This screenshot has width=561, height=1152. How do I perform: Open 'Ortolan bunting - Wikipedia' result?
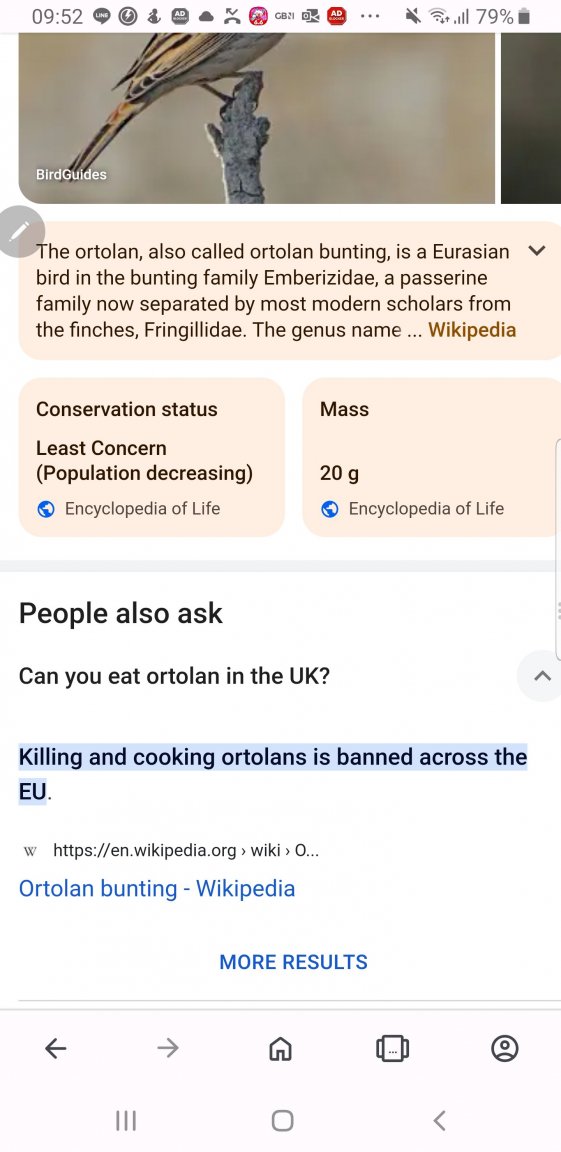click(156, 888)
